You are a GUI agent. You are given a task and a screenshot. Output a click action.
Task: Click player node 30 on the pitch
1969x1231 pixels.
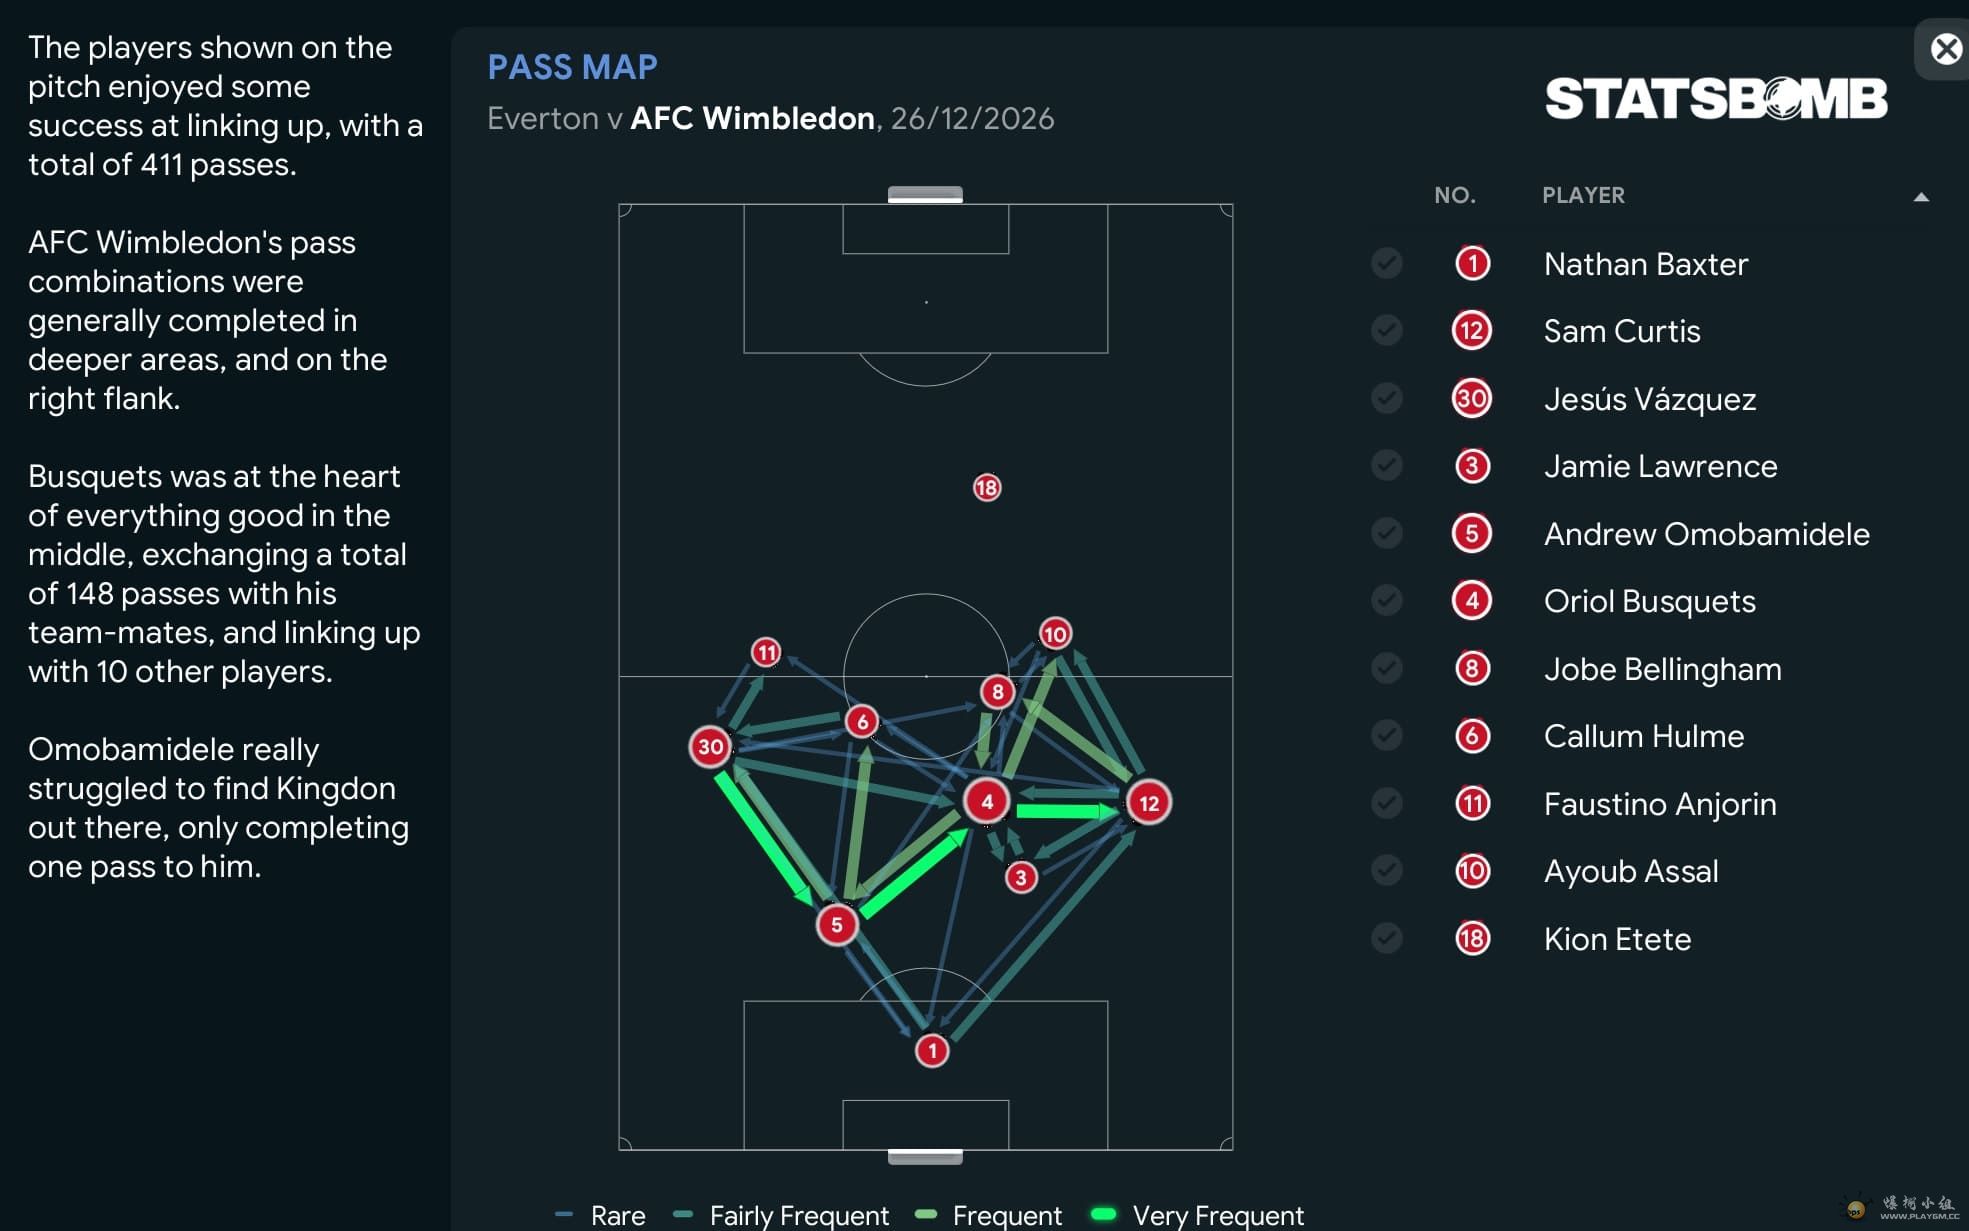(710, 746)
